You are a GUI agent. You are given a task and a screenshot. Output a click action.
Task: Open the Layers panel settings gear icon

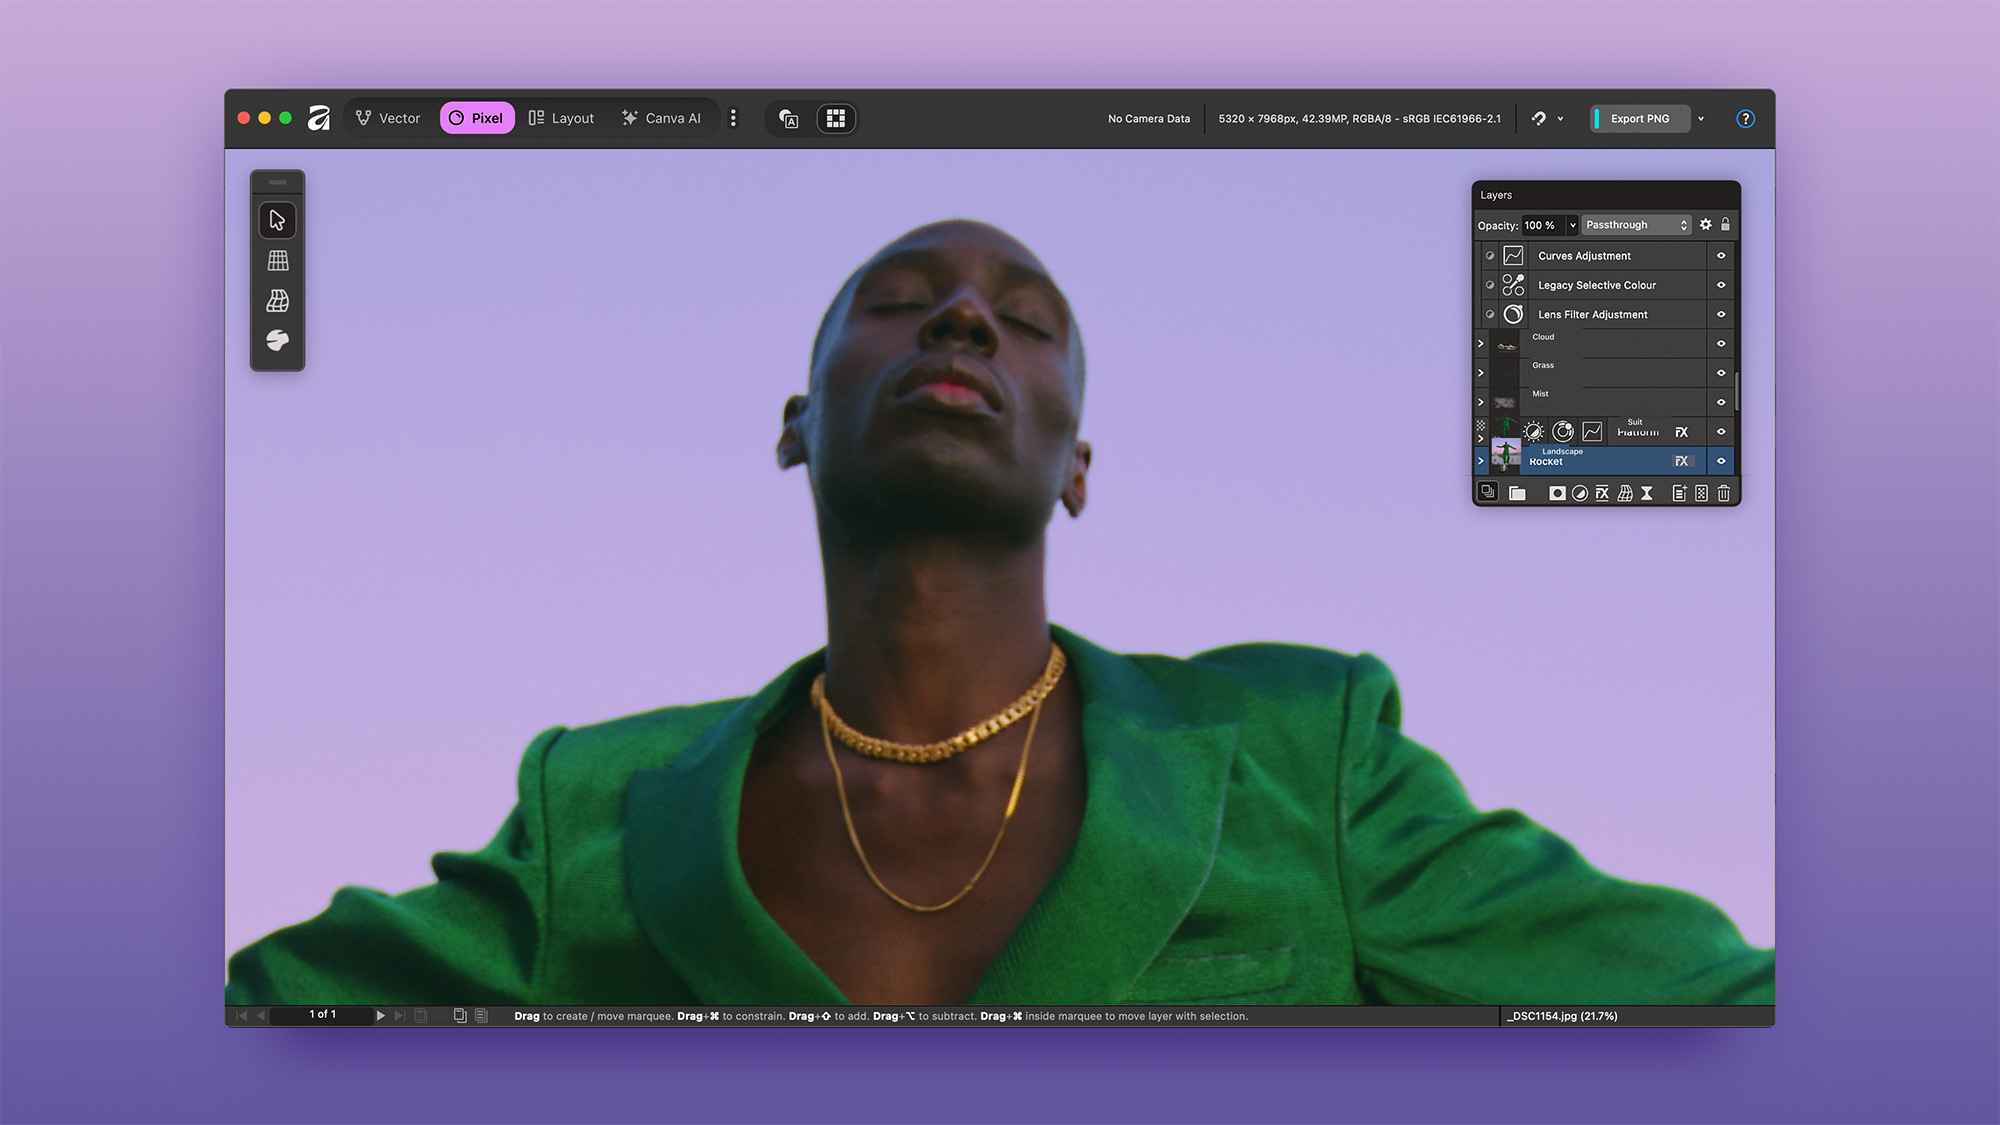coord(1705,225)
